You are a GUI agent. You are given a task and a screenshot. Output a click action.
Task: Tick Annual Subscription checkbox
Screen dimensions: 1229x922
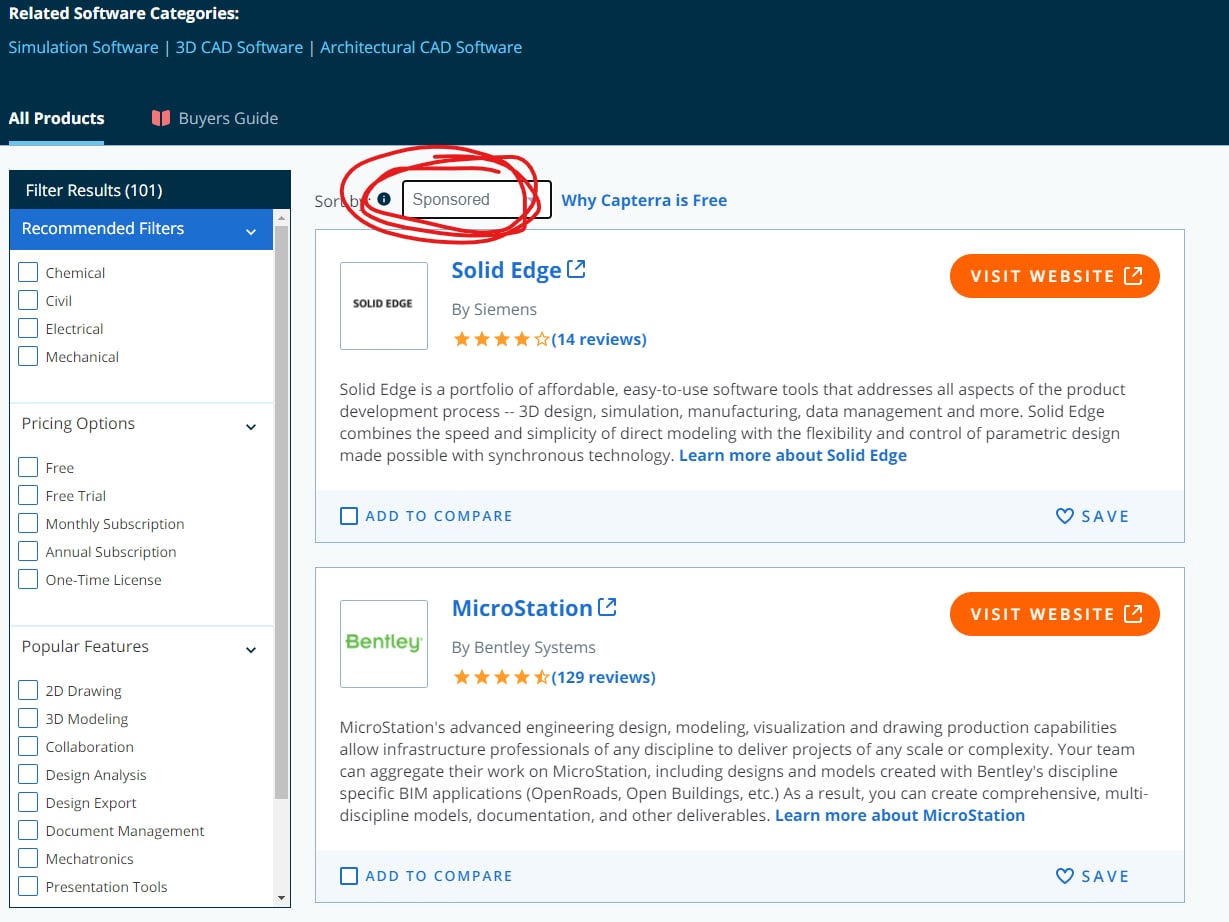[28, 551]
